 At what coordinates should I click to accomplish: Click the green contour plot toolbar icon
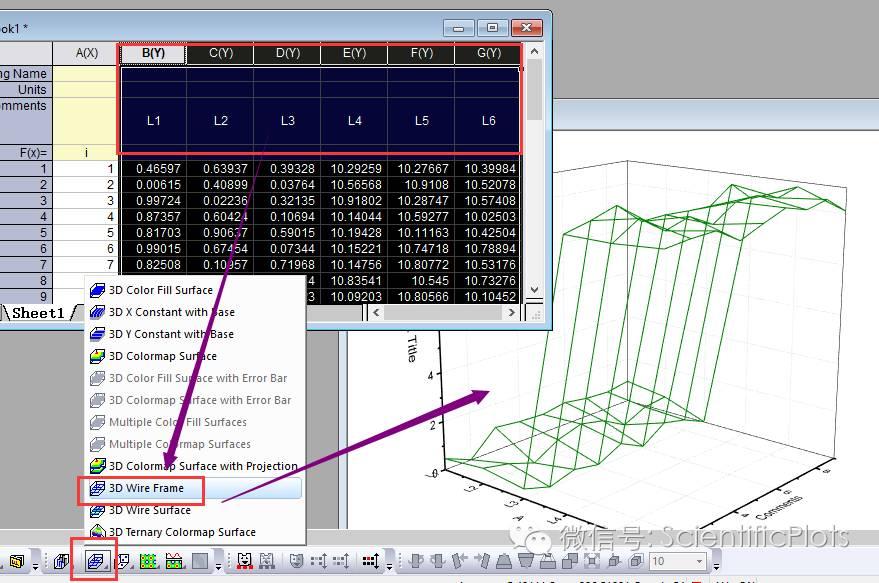coord(150,561)
